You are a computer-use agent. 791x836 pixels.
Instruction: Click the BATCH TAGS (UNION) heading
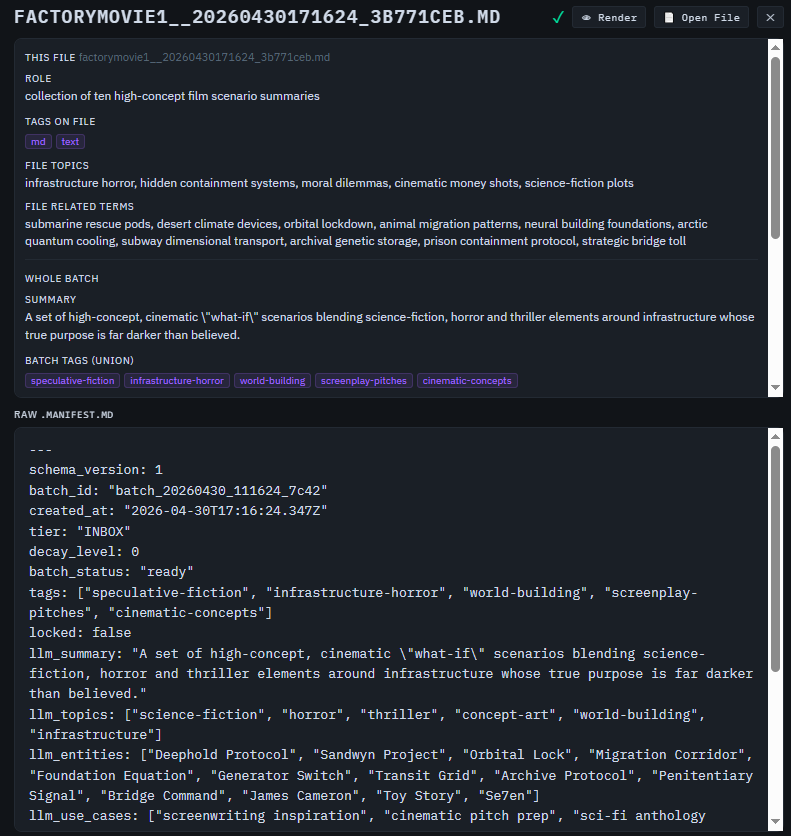tap(79, 360)
